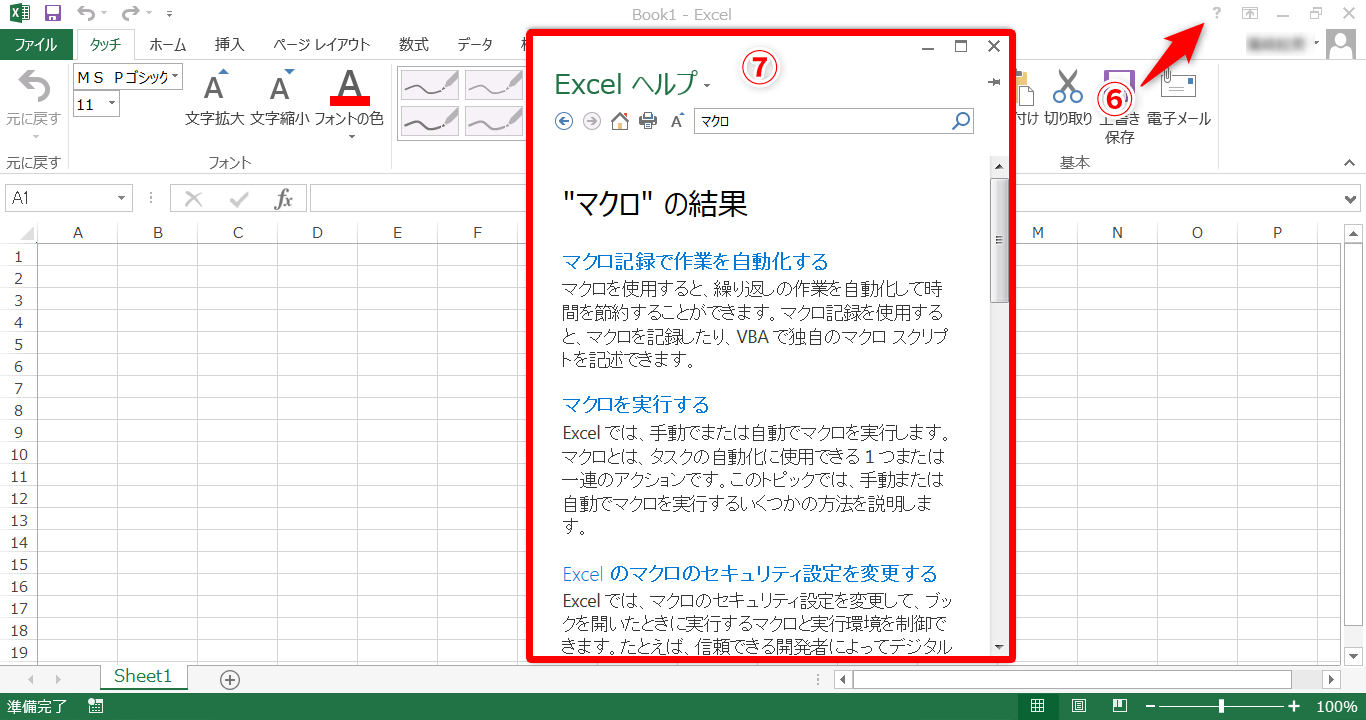This screenshot has height=720, width=1366.
Task: Switch to the ホーム ribbon tab
Action: point(167,44)
